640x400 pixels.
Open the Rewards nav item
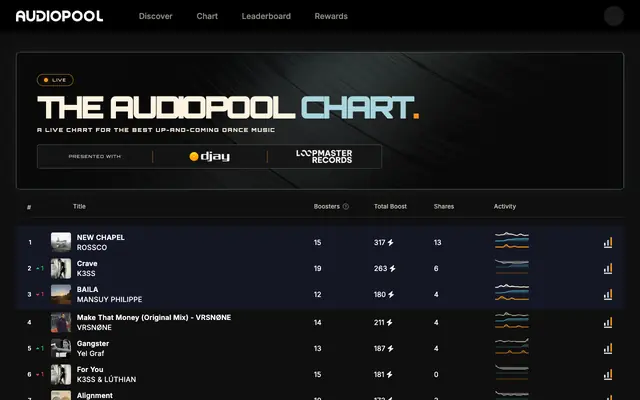[x=331, y=16]
